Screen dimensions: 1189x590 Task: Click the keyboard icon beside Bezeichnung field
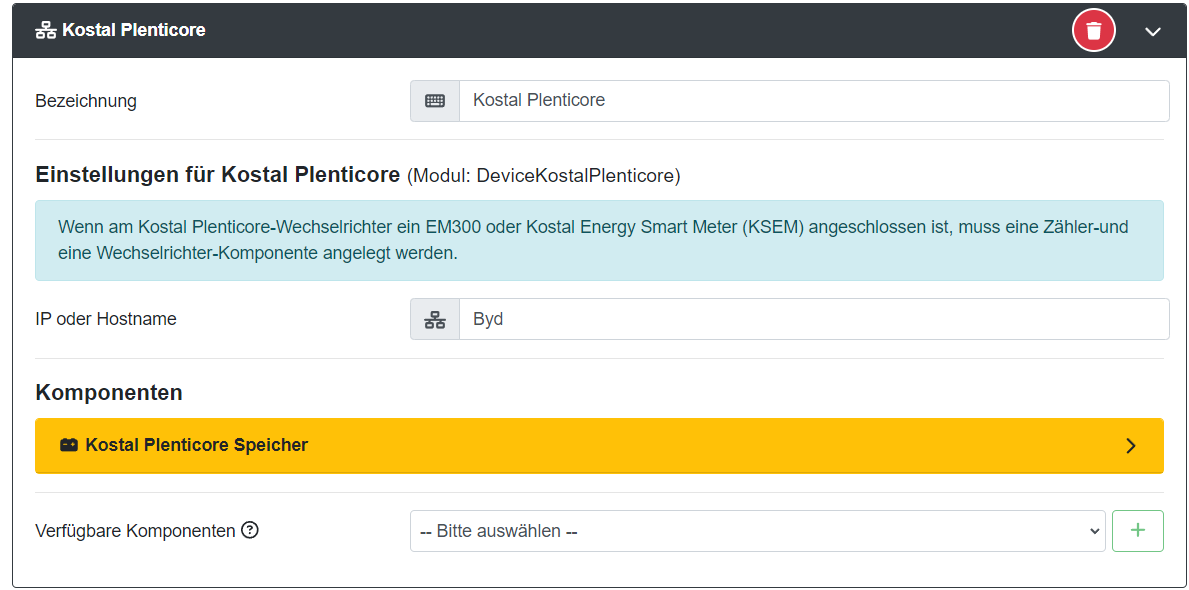point(435,101)
